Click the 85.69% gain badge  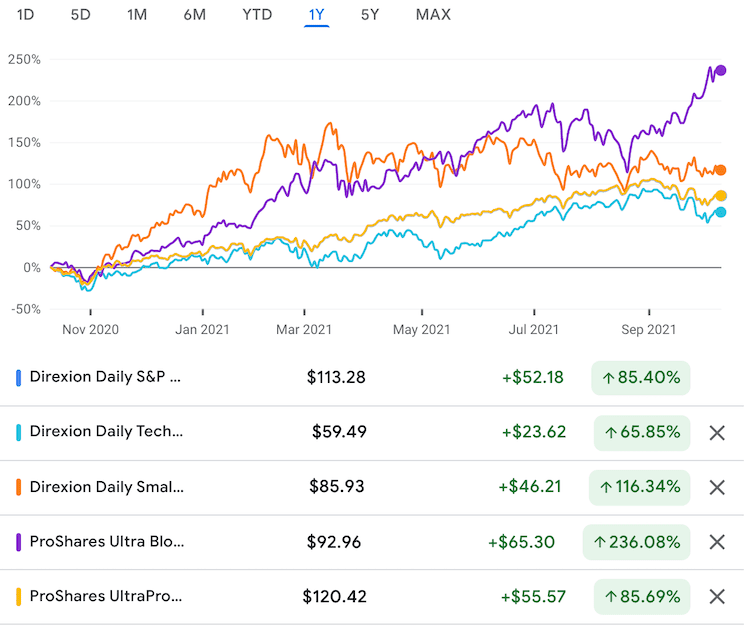pyautogui.click(x=642, y=597)
